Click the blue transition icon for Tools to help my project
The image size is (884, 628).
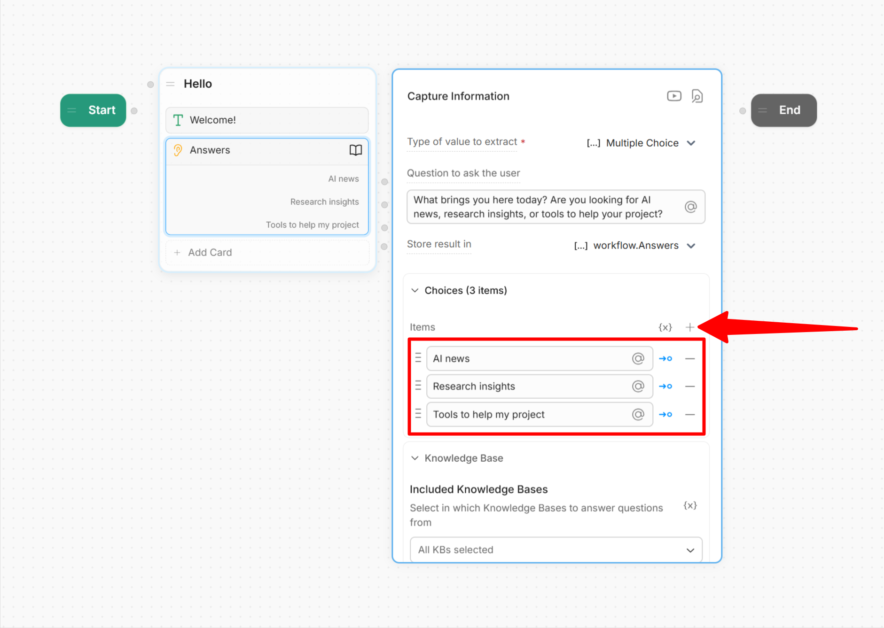(665, 414)
